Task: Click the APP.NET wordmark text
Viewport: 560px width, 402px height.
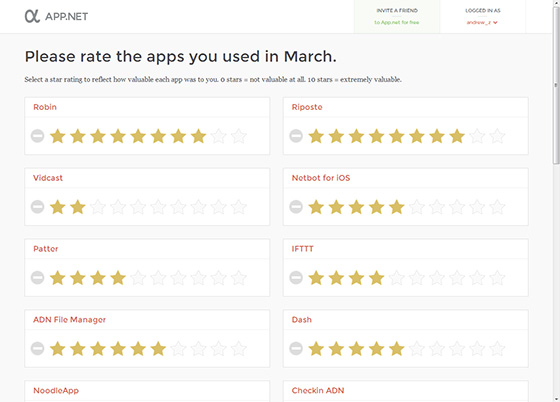Action: click(66, 16)
